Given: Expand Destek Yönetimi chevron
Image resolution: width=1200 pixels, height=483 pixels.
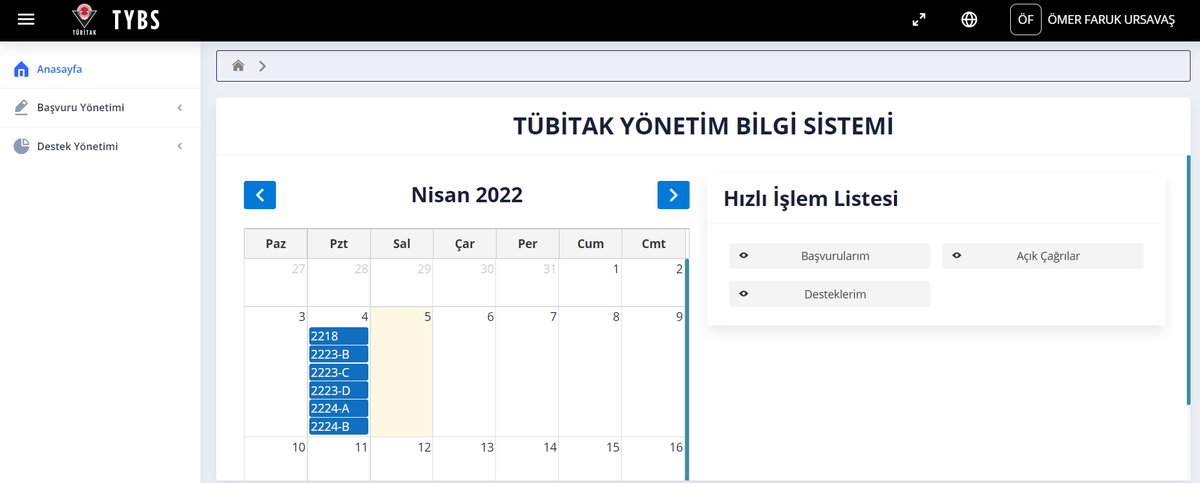Looking at the screenshot, I should [x=179, y=146].
